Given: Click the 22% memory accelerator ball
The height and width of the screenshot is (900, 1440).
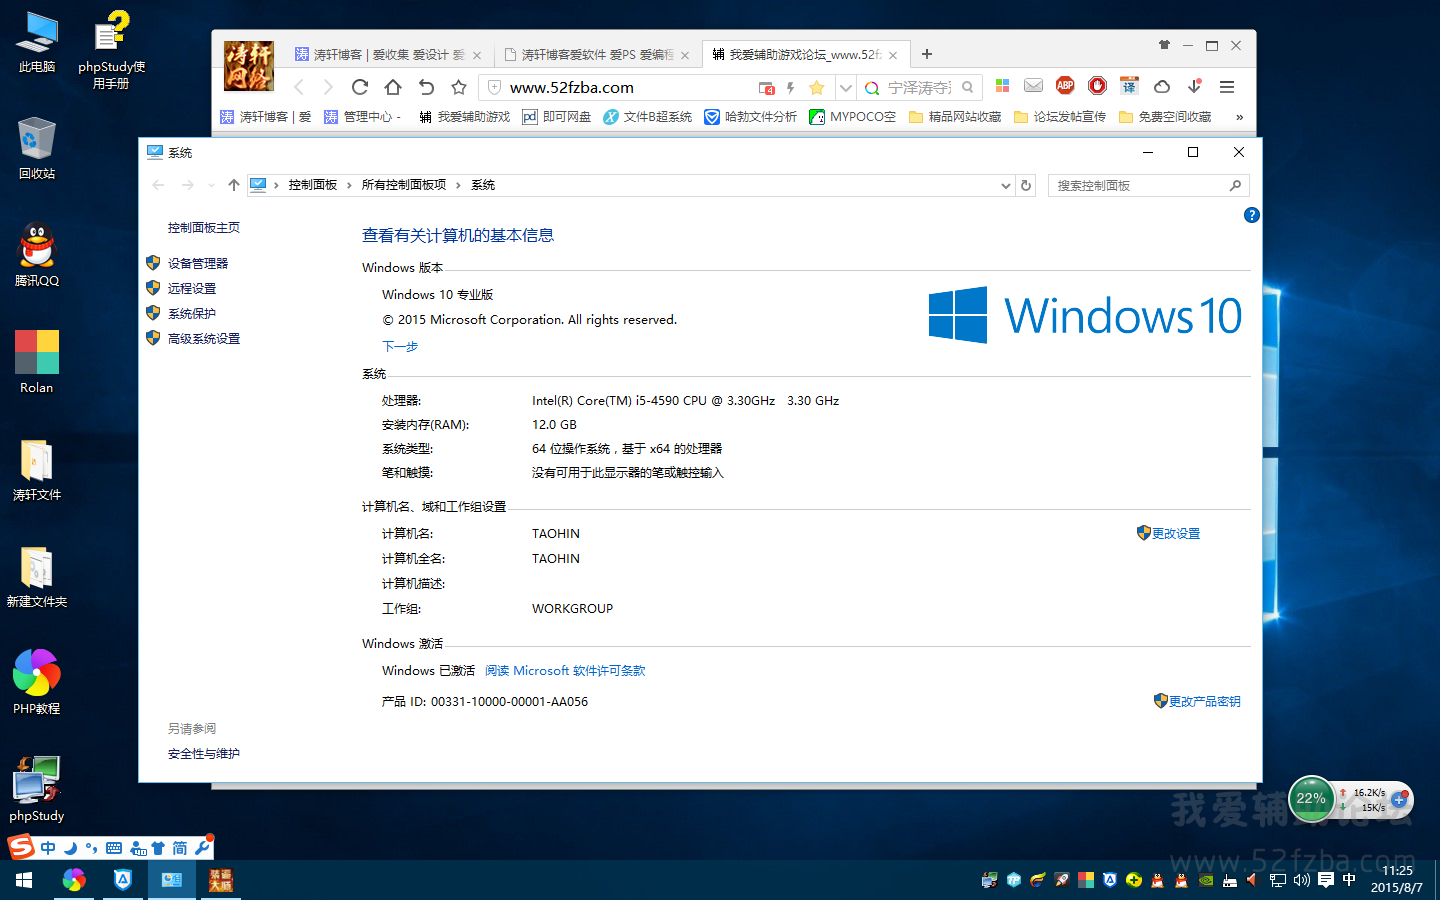Looking at the screenshot, I should pos(1311,799).
